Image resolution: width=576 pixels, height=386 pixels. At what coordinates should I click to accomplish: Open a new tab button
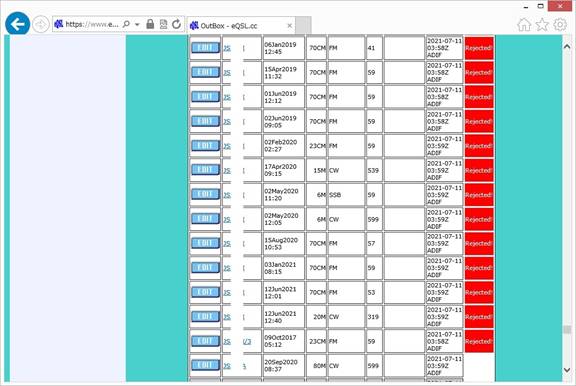click(303, 25)
